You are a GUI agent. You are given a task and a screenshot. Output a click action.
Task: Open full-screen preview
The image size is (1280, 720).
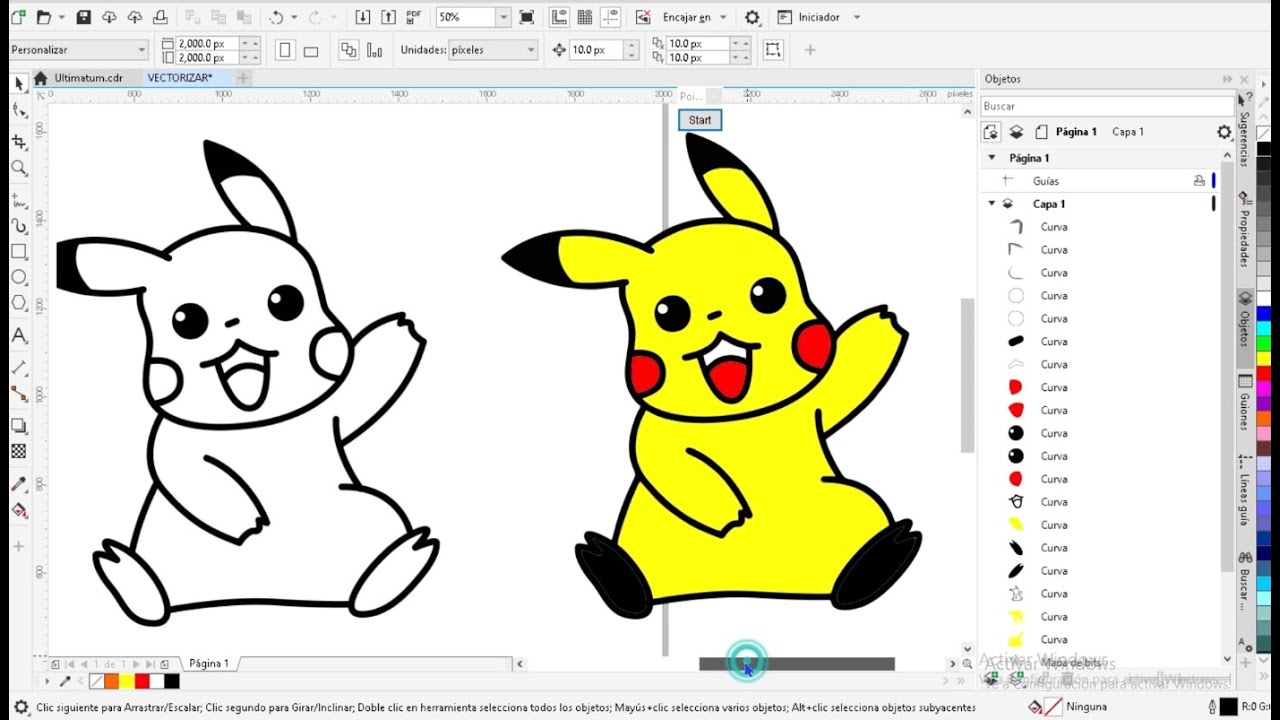click(526, 17)
